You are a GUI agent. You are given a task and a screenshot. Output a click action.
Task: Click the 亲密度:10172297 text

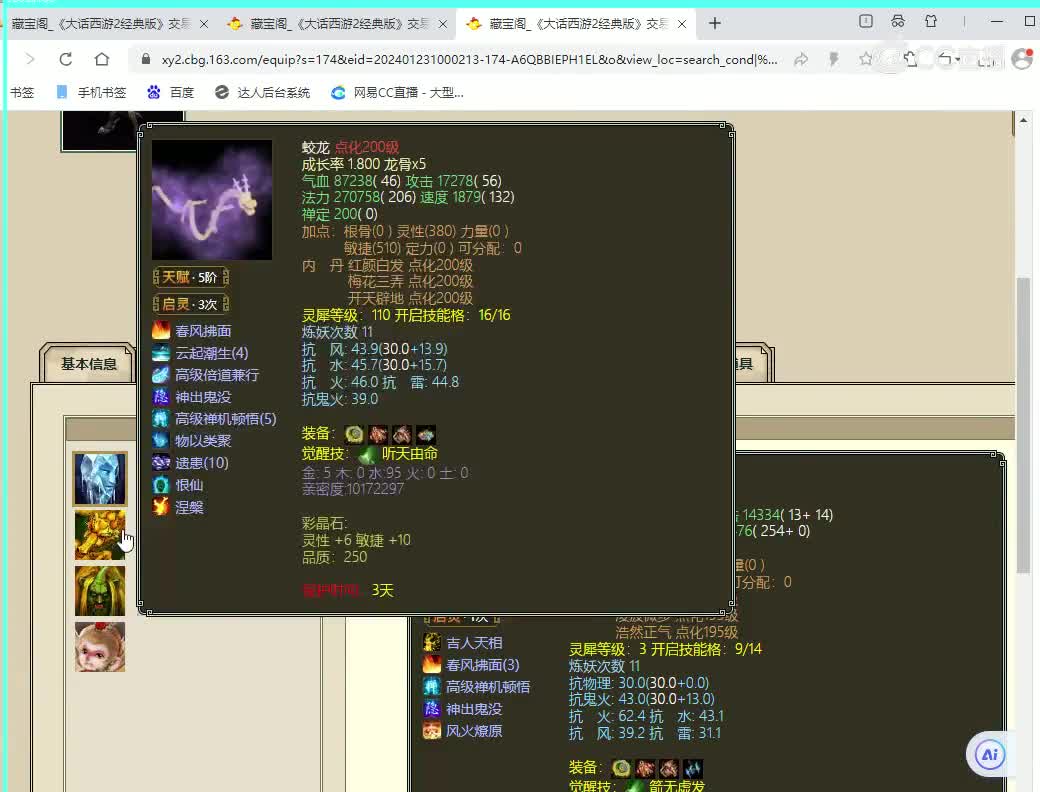[x=353, y=489]
